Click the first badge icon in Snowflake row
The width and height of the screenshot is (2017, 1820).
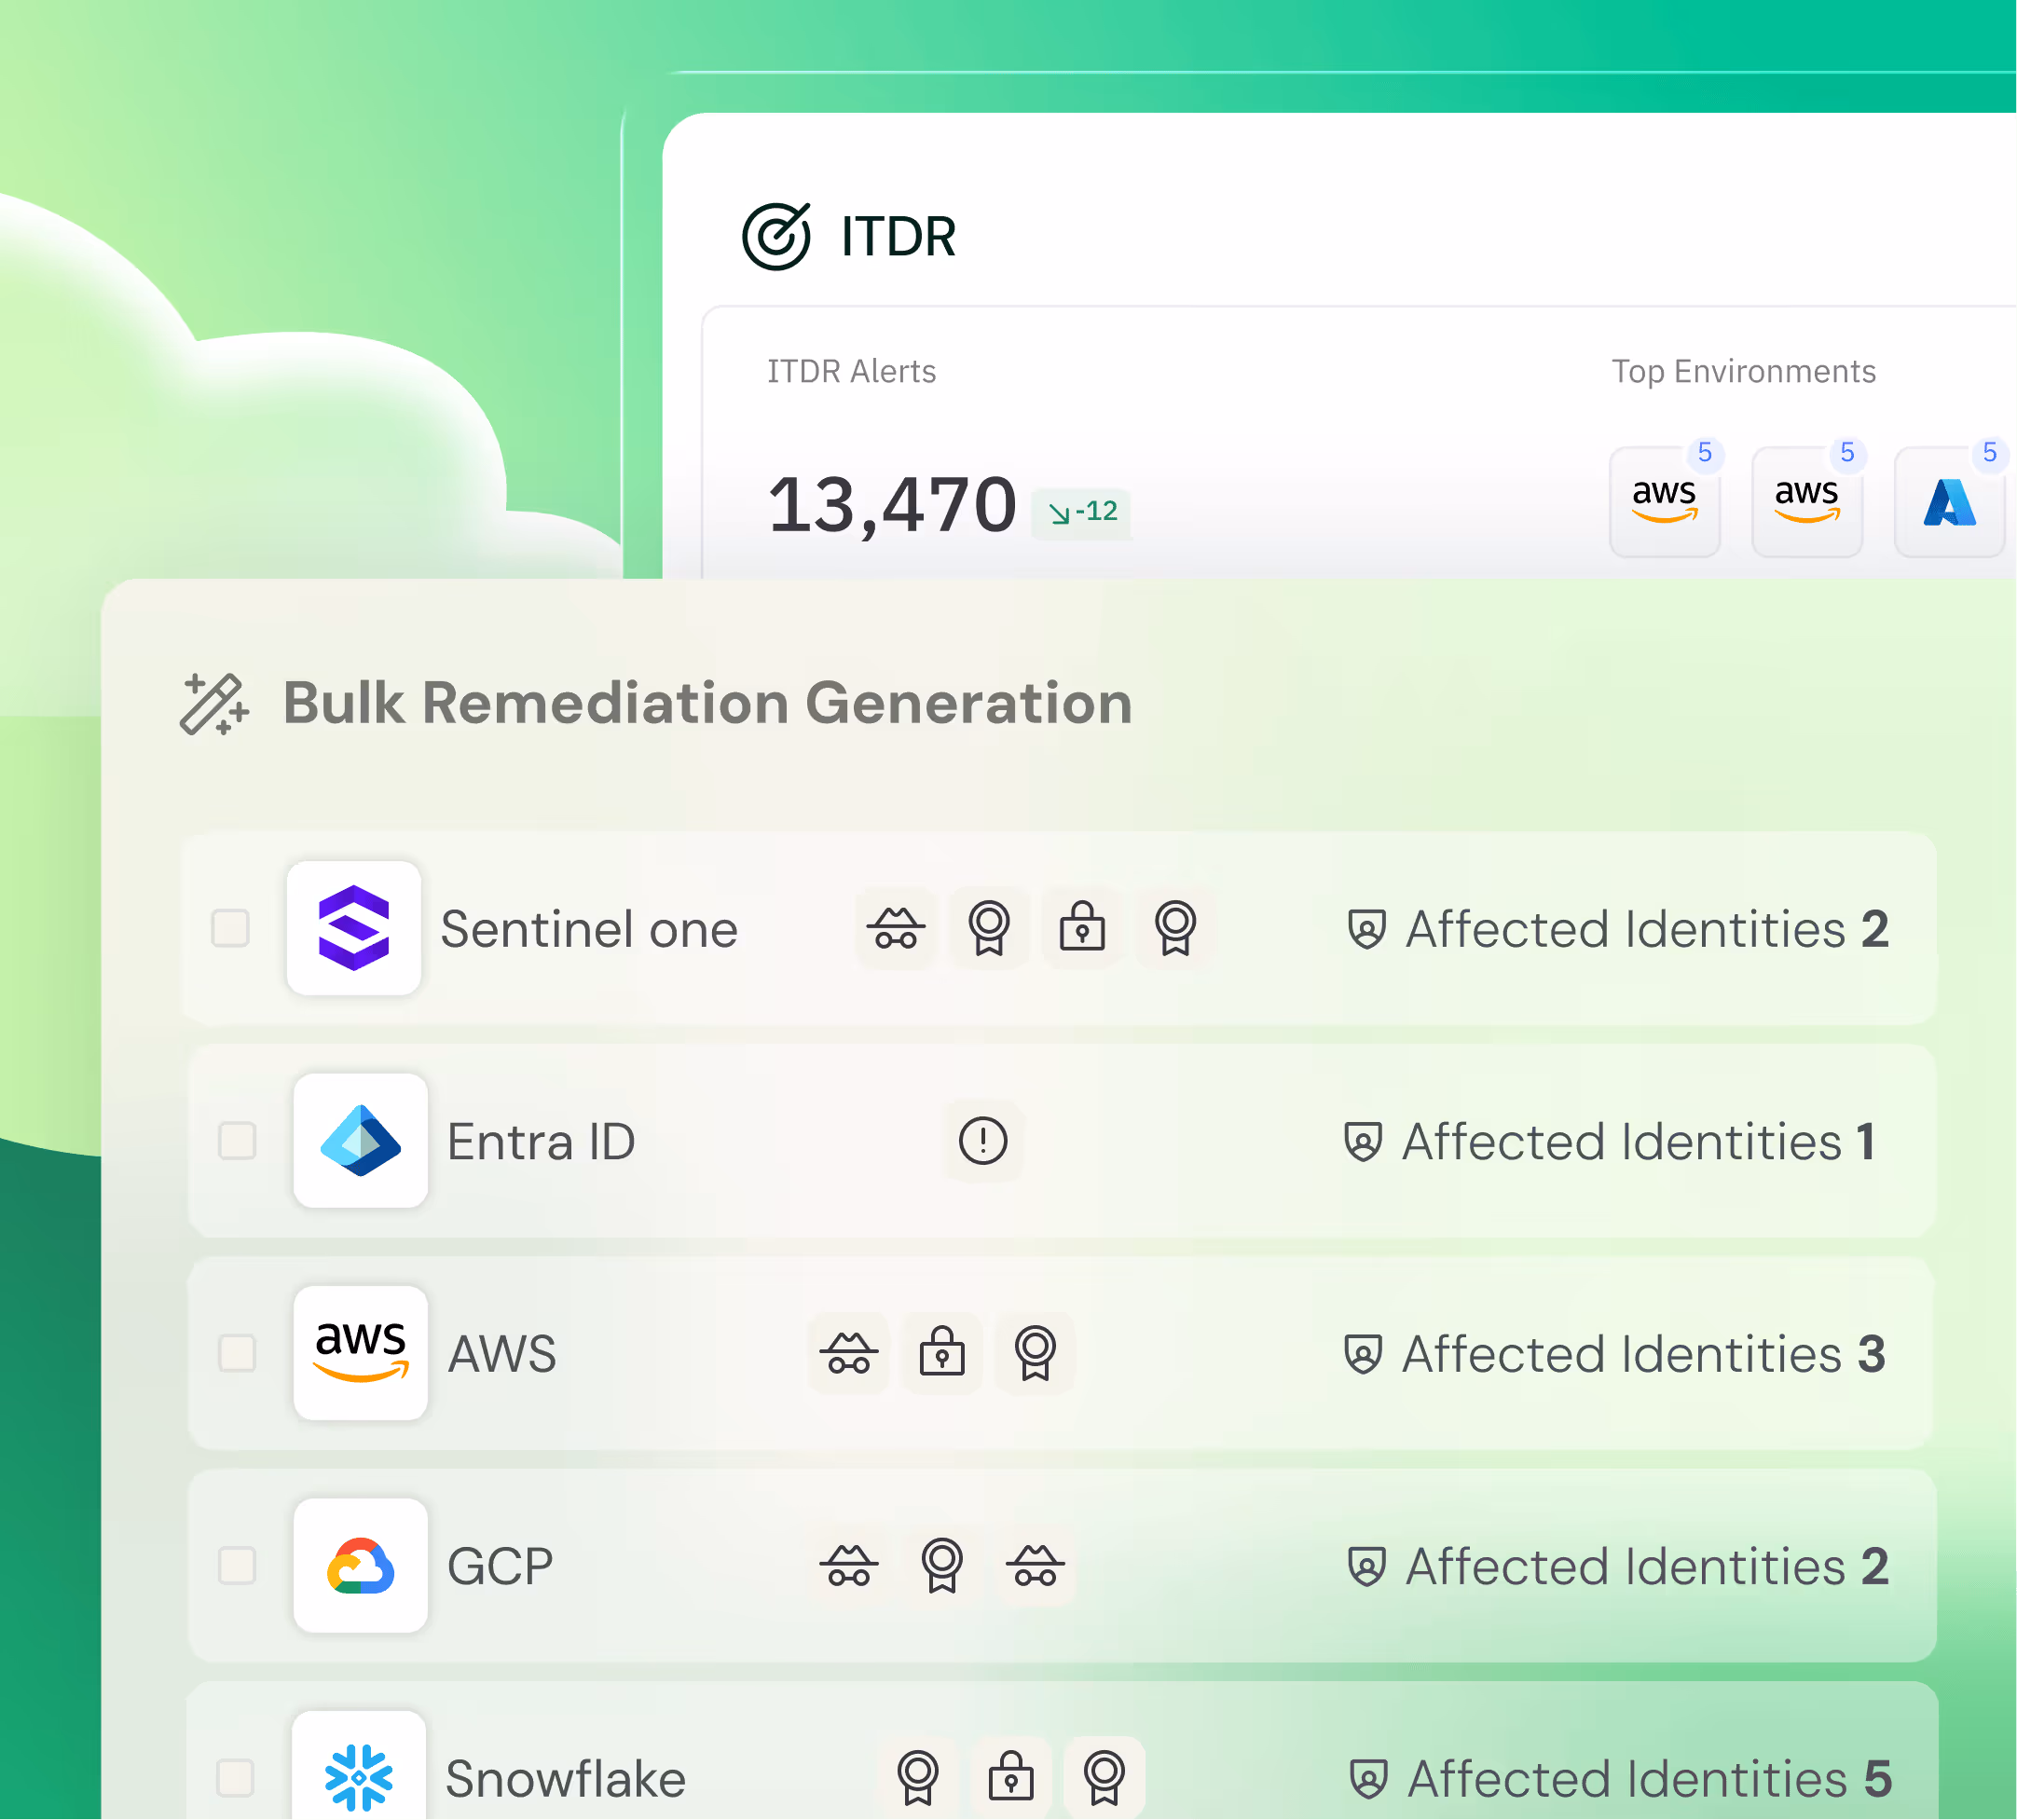coord(918,1778)
